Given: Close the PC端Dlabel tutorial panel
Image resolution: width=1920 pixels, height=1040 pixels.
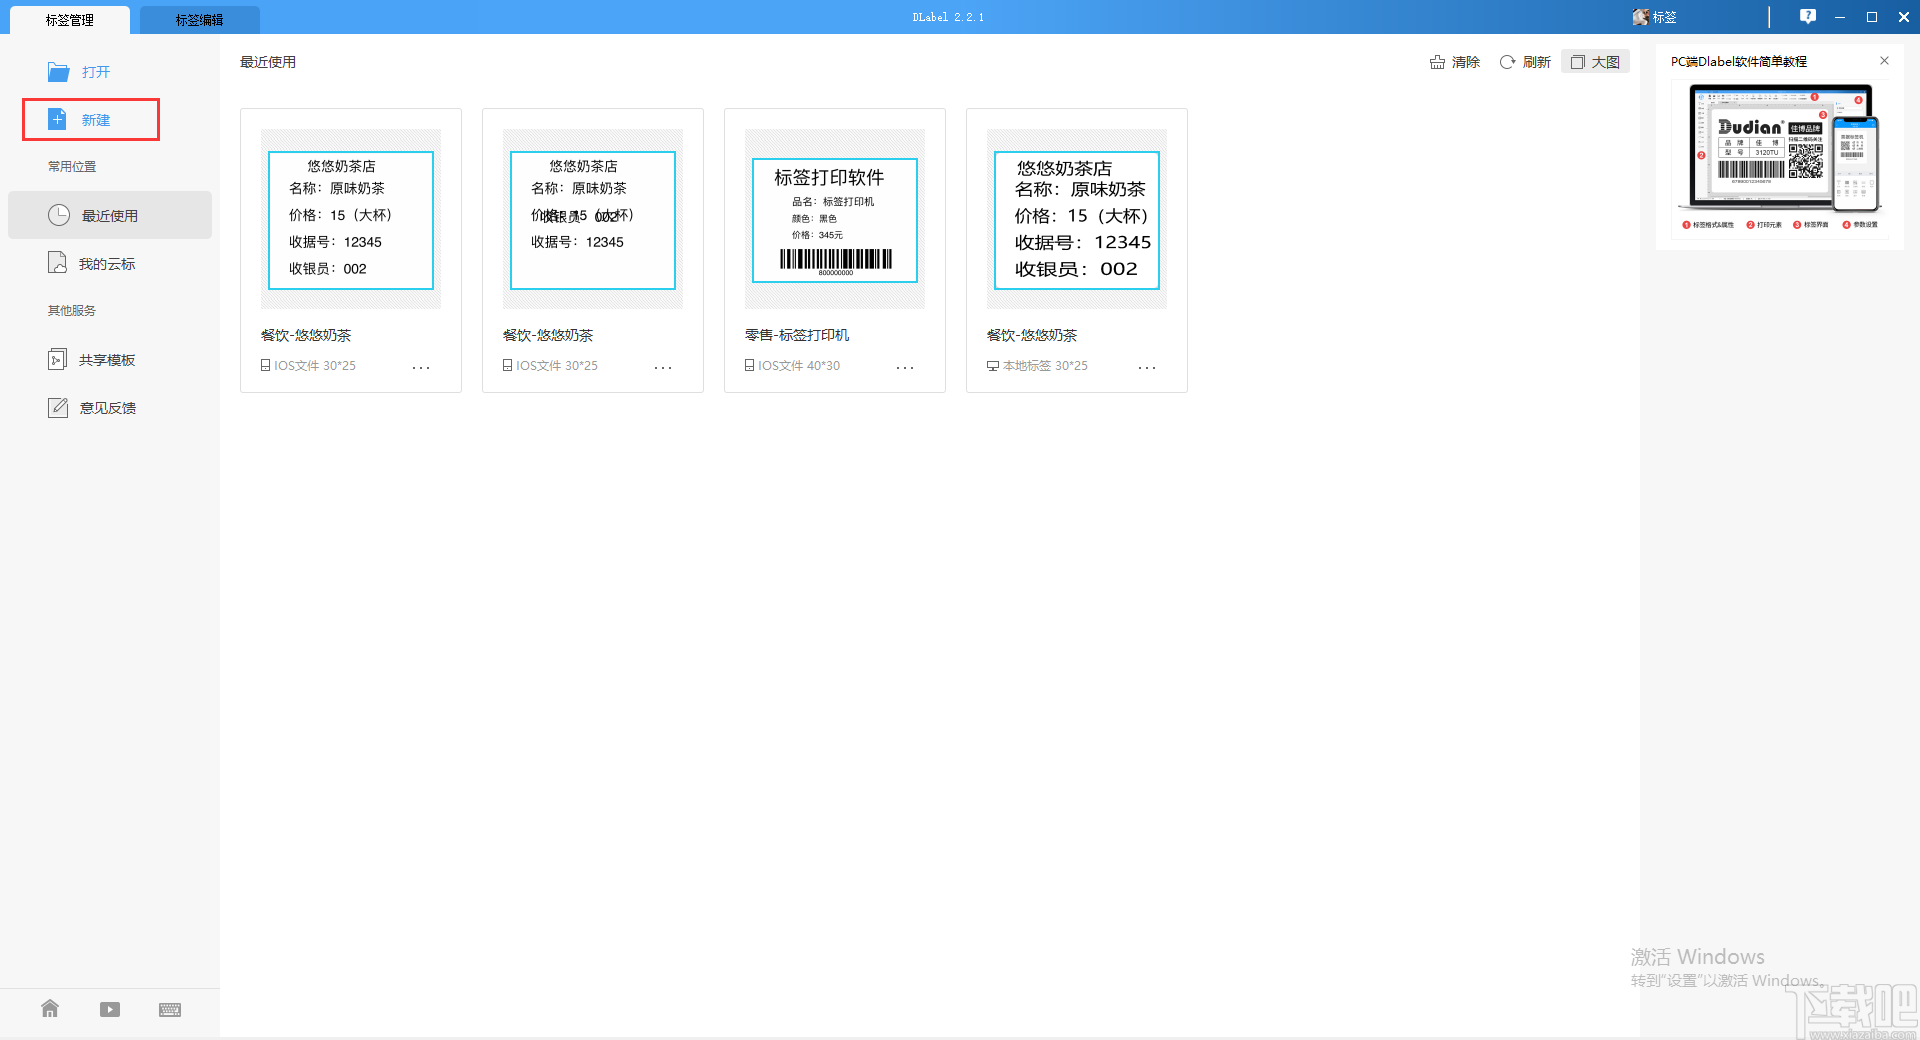Looking at the screenshot, I should (1885, 61).
